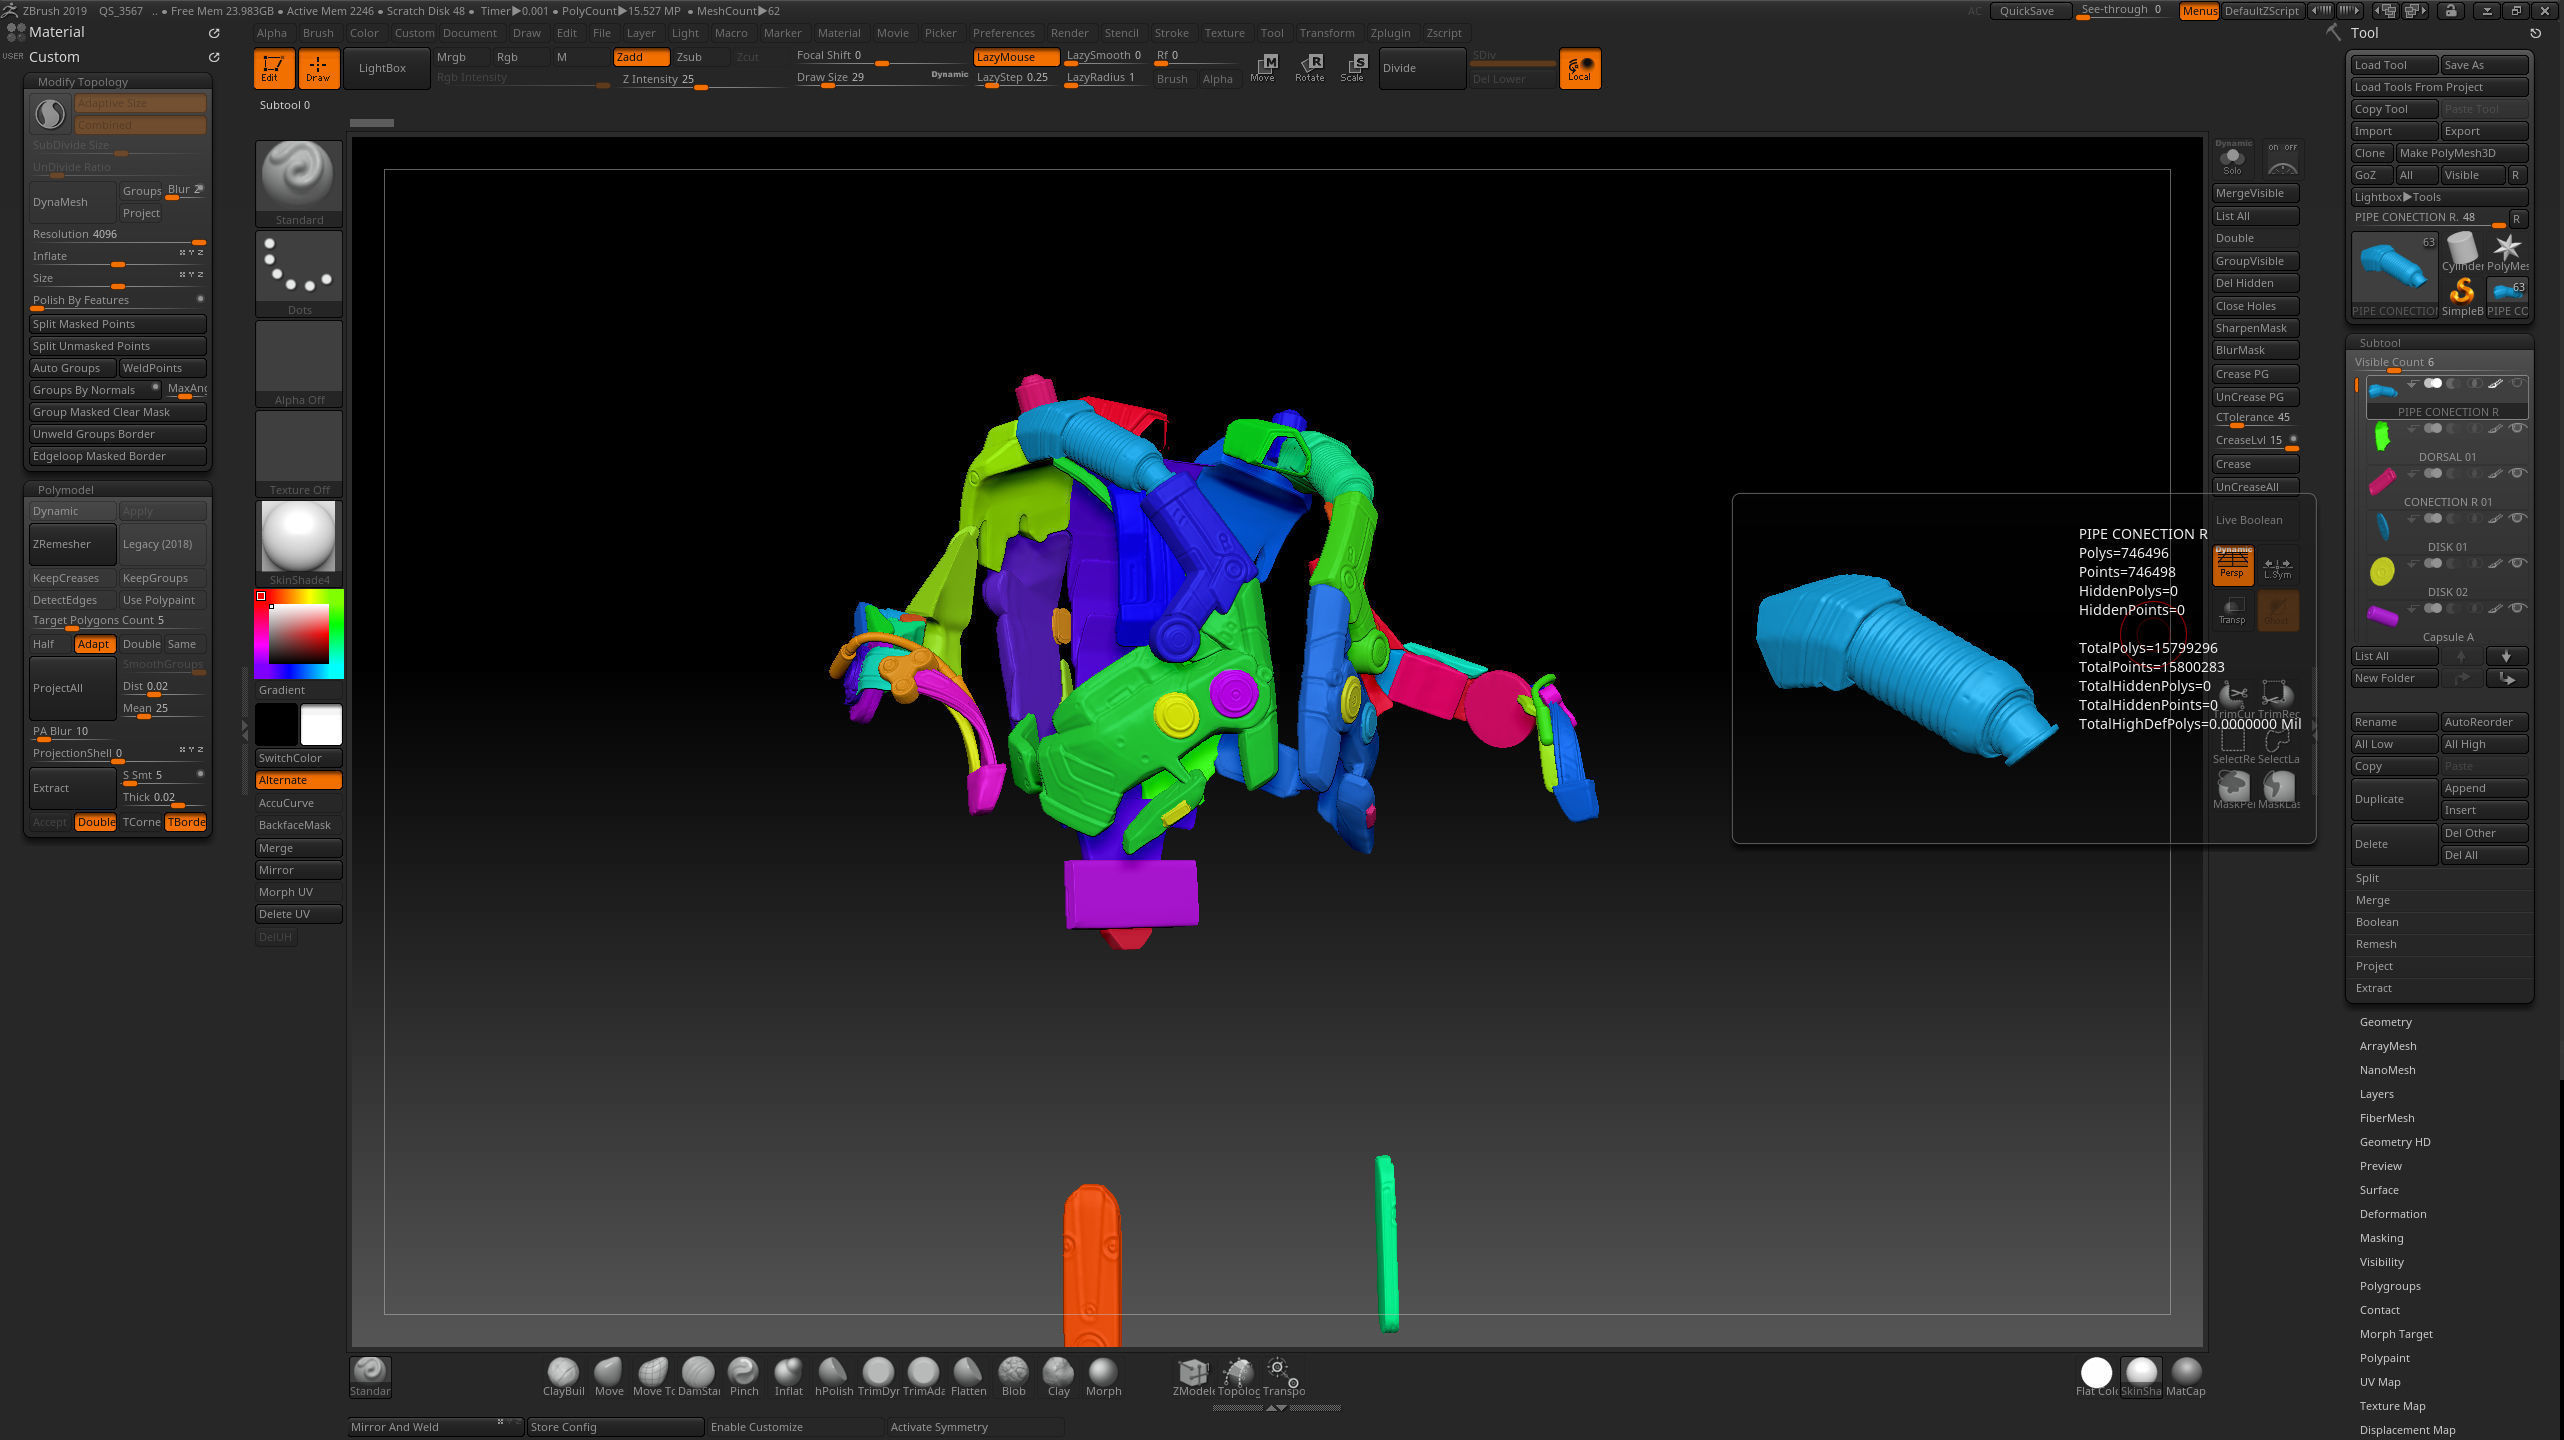Choose the ZModeler brush icon
The width and height of the screenshot is (2564, 1440).
pyautogui.click(x=1192, y=1371)
